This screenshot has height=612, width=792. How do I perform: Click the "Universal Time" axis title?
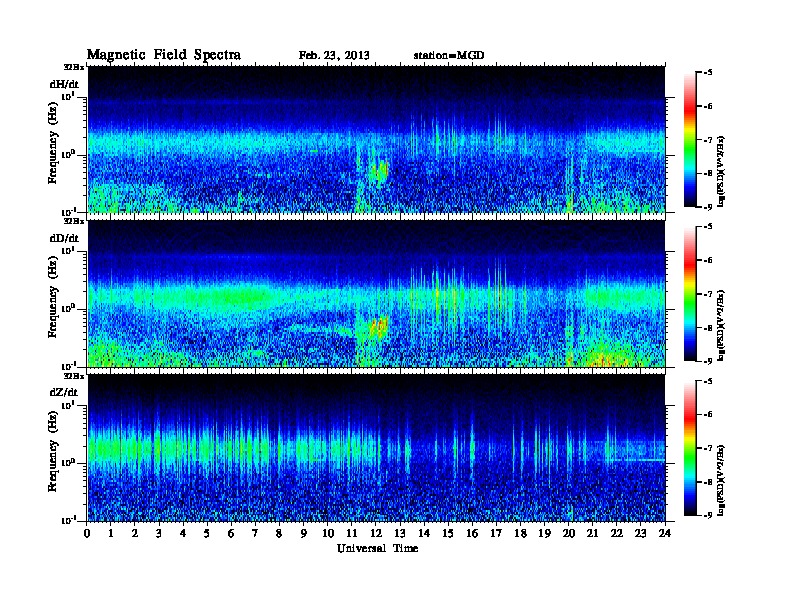coord(377,548)
